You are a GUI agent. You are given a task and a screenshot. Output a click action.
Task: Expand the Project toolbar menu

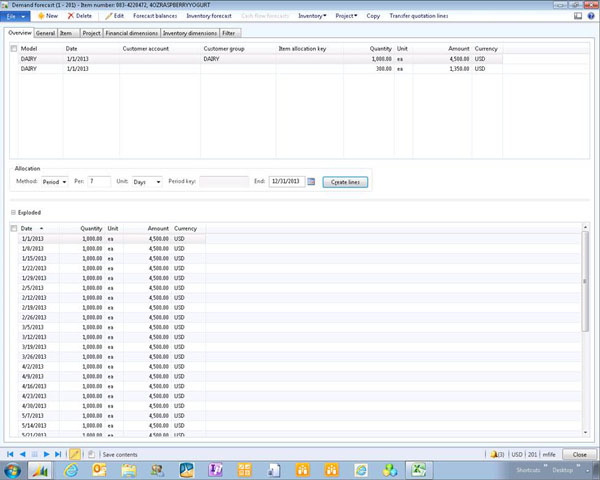pos(346,16)
